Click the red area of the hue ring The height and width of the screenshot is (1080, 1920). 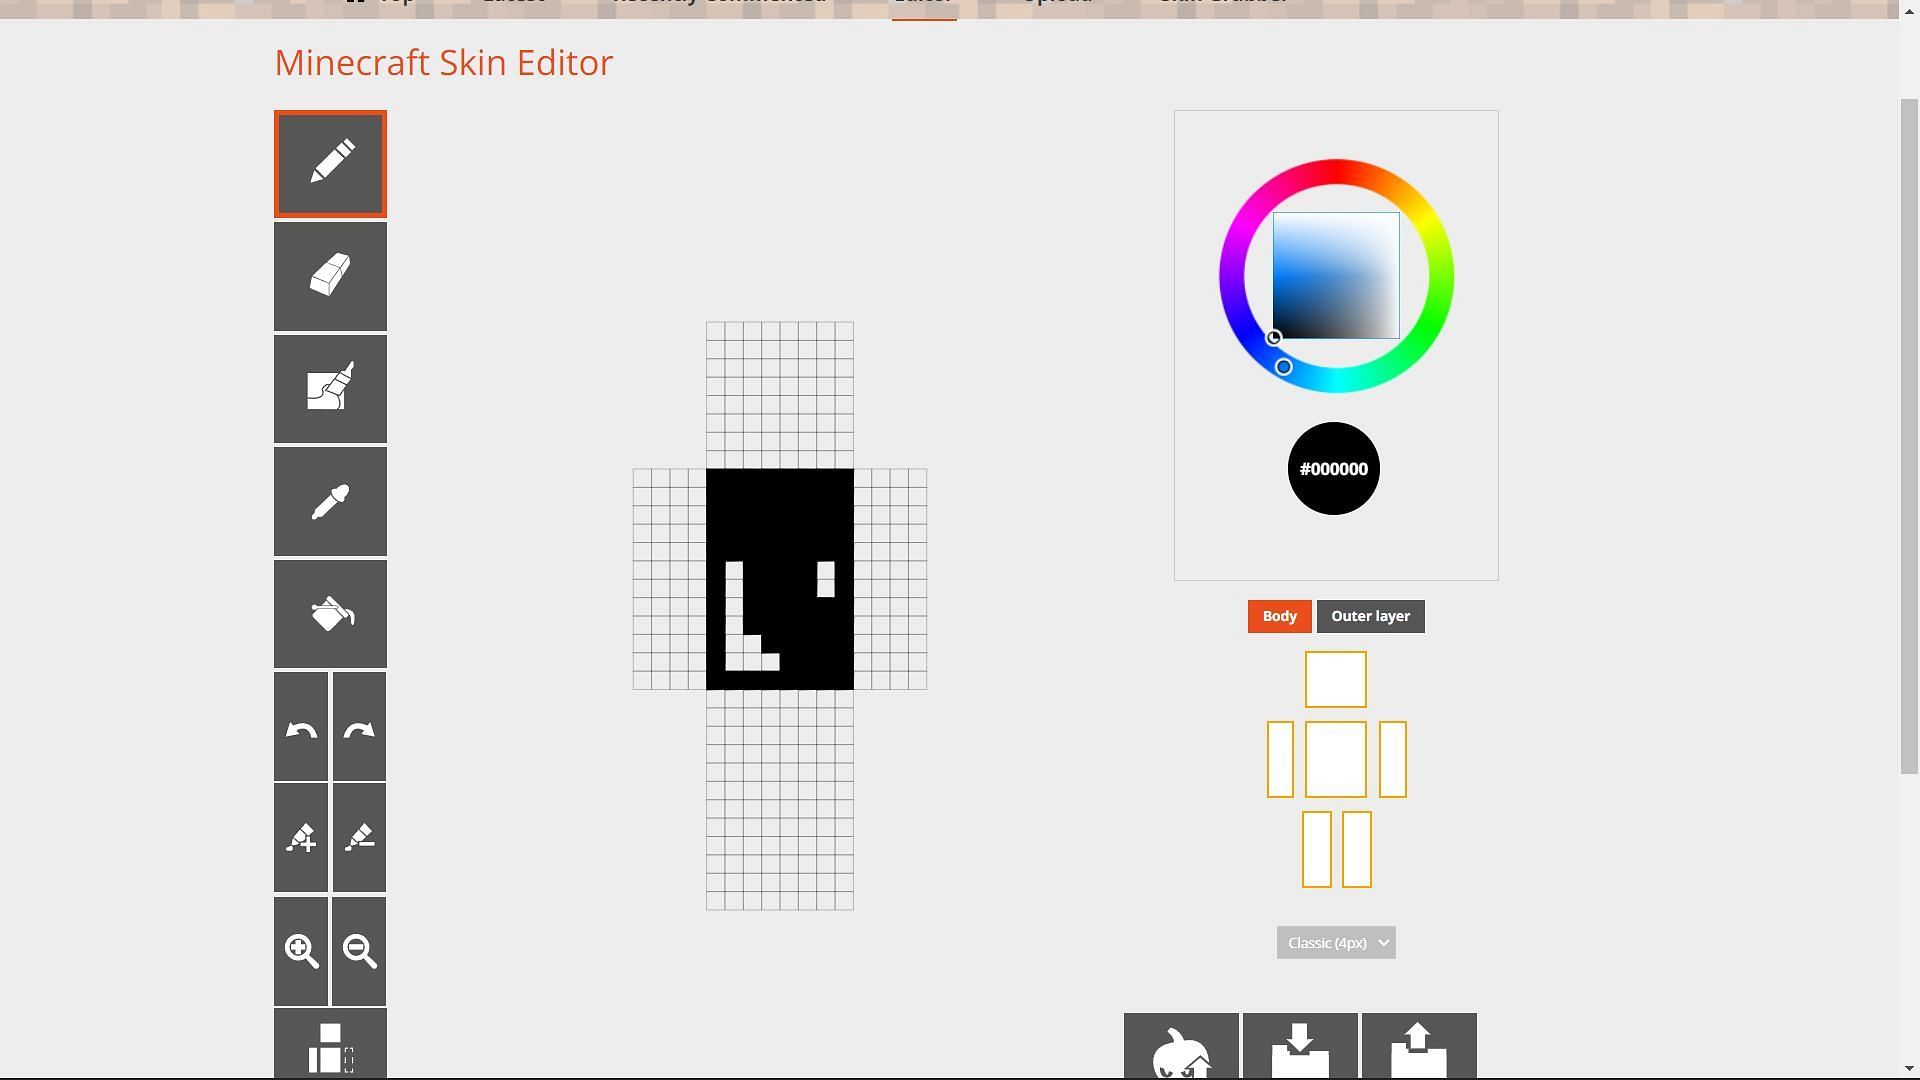(1336, 171)
